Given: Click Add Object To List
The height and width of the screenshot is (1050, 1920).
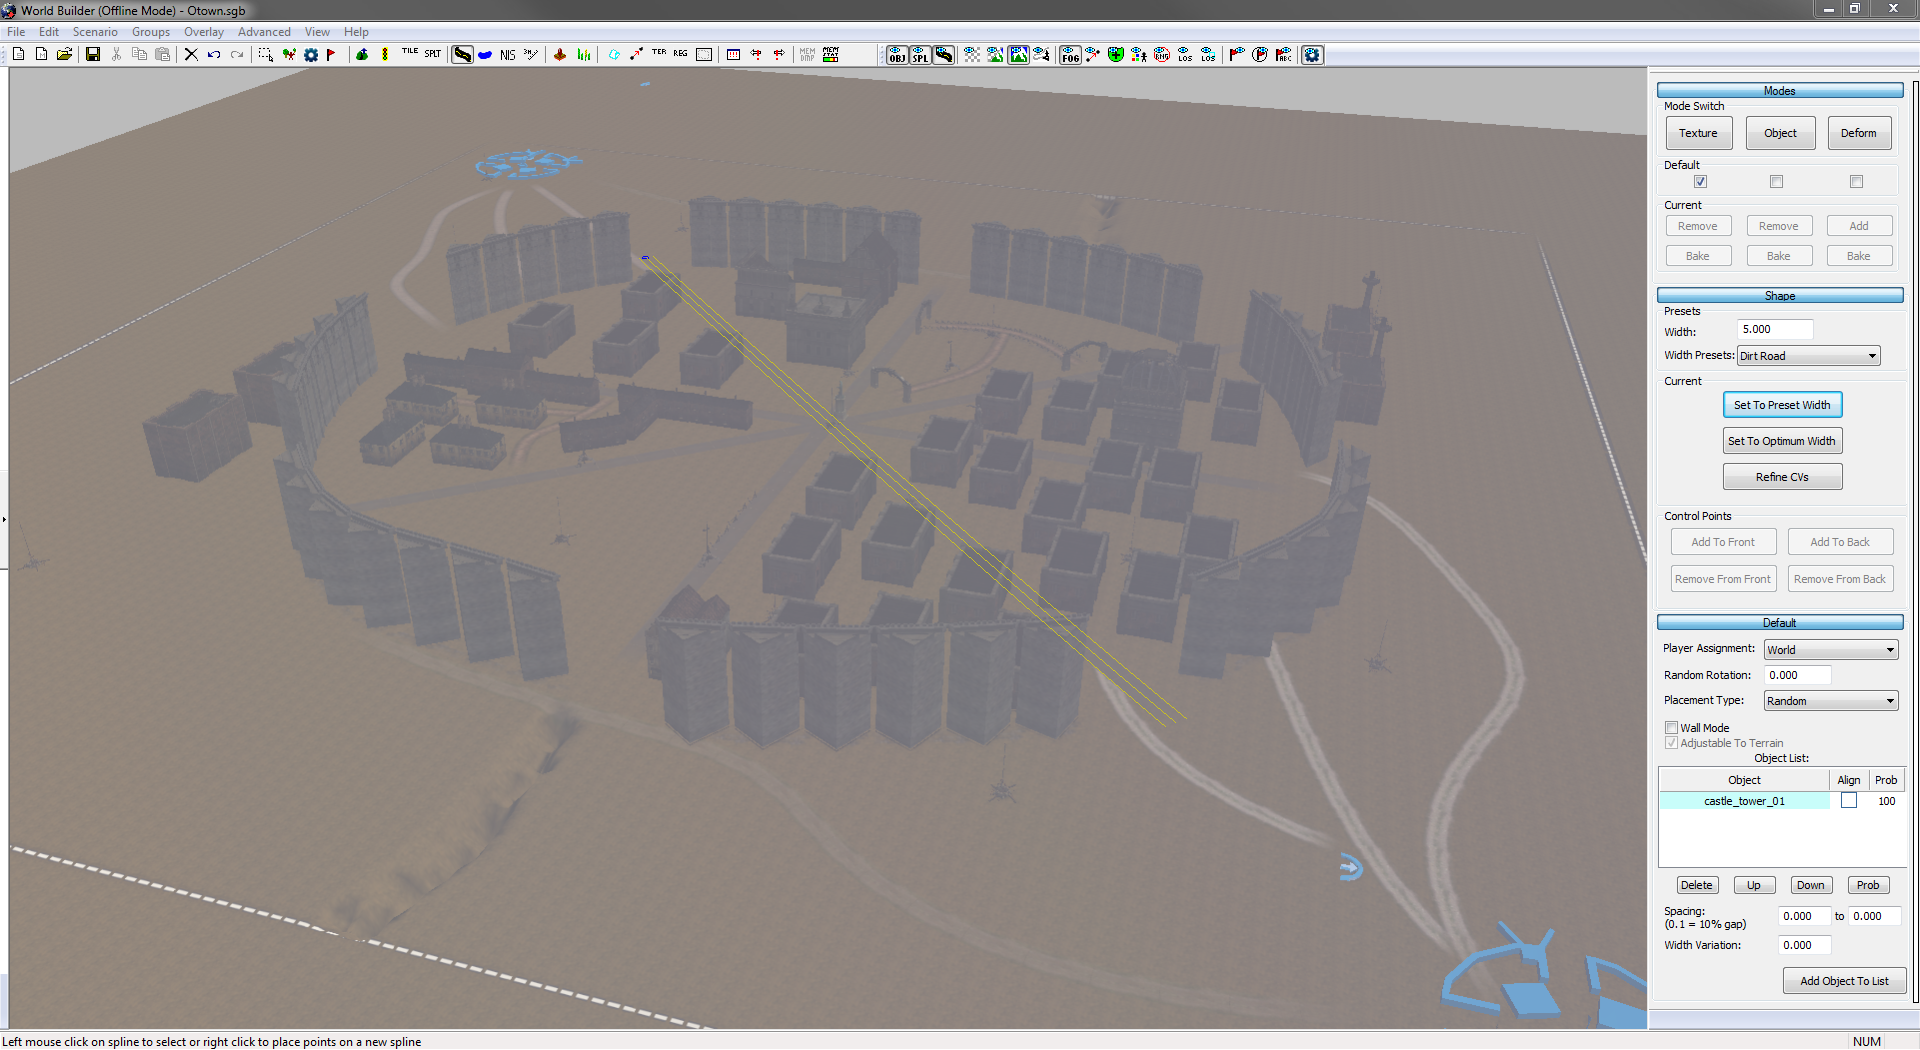Looking at the screenshot, I should (1844, 981).
